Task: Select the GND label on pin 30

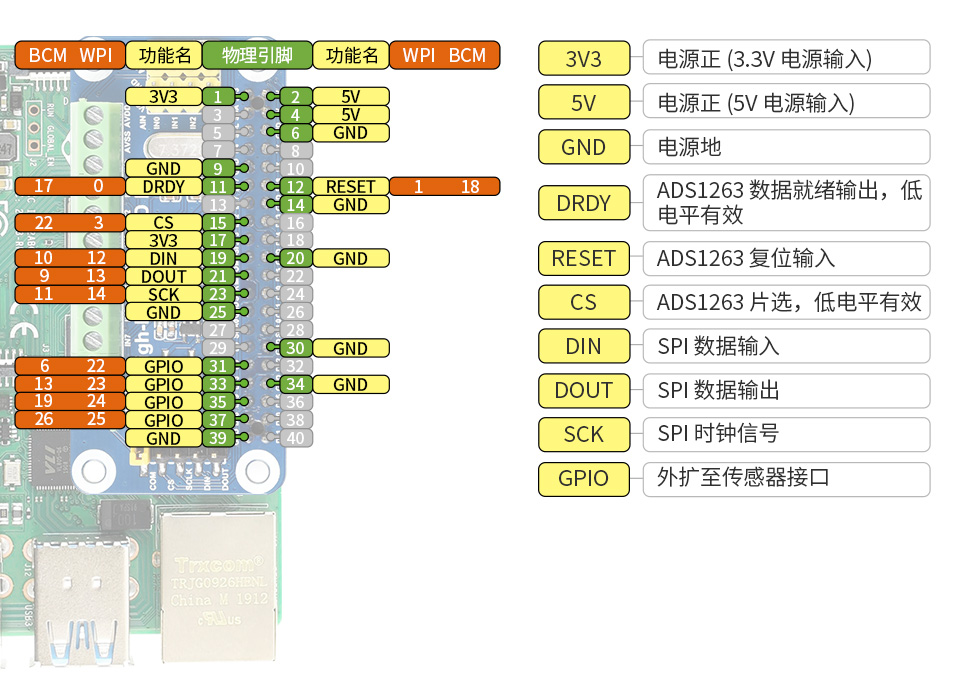Action: pos(350,348)
